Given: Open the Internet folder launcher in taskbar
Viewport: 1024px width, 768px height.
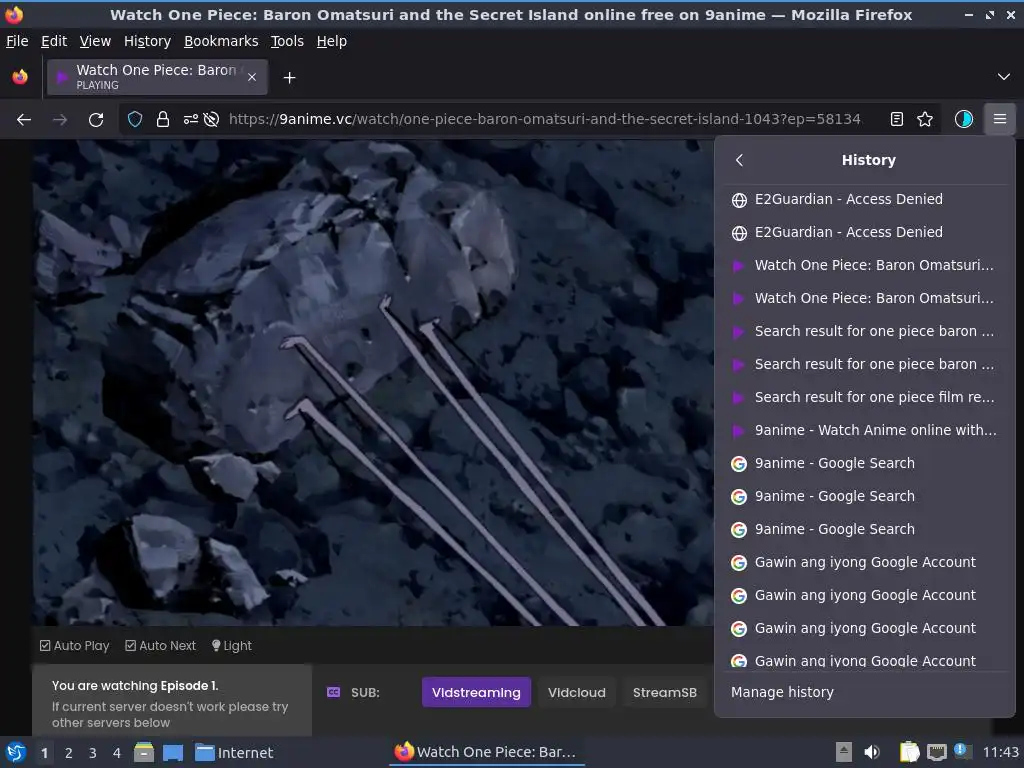Looking at the screenshot, I should [234, 753].
